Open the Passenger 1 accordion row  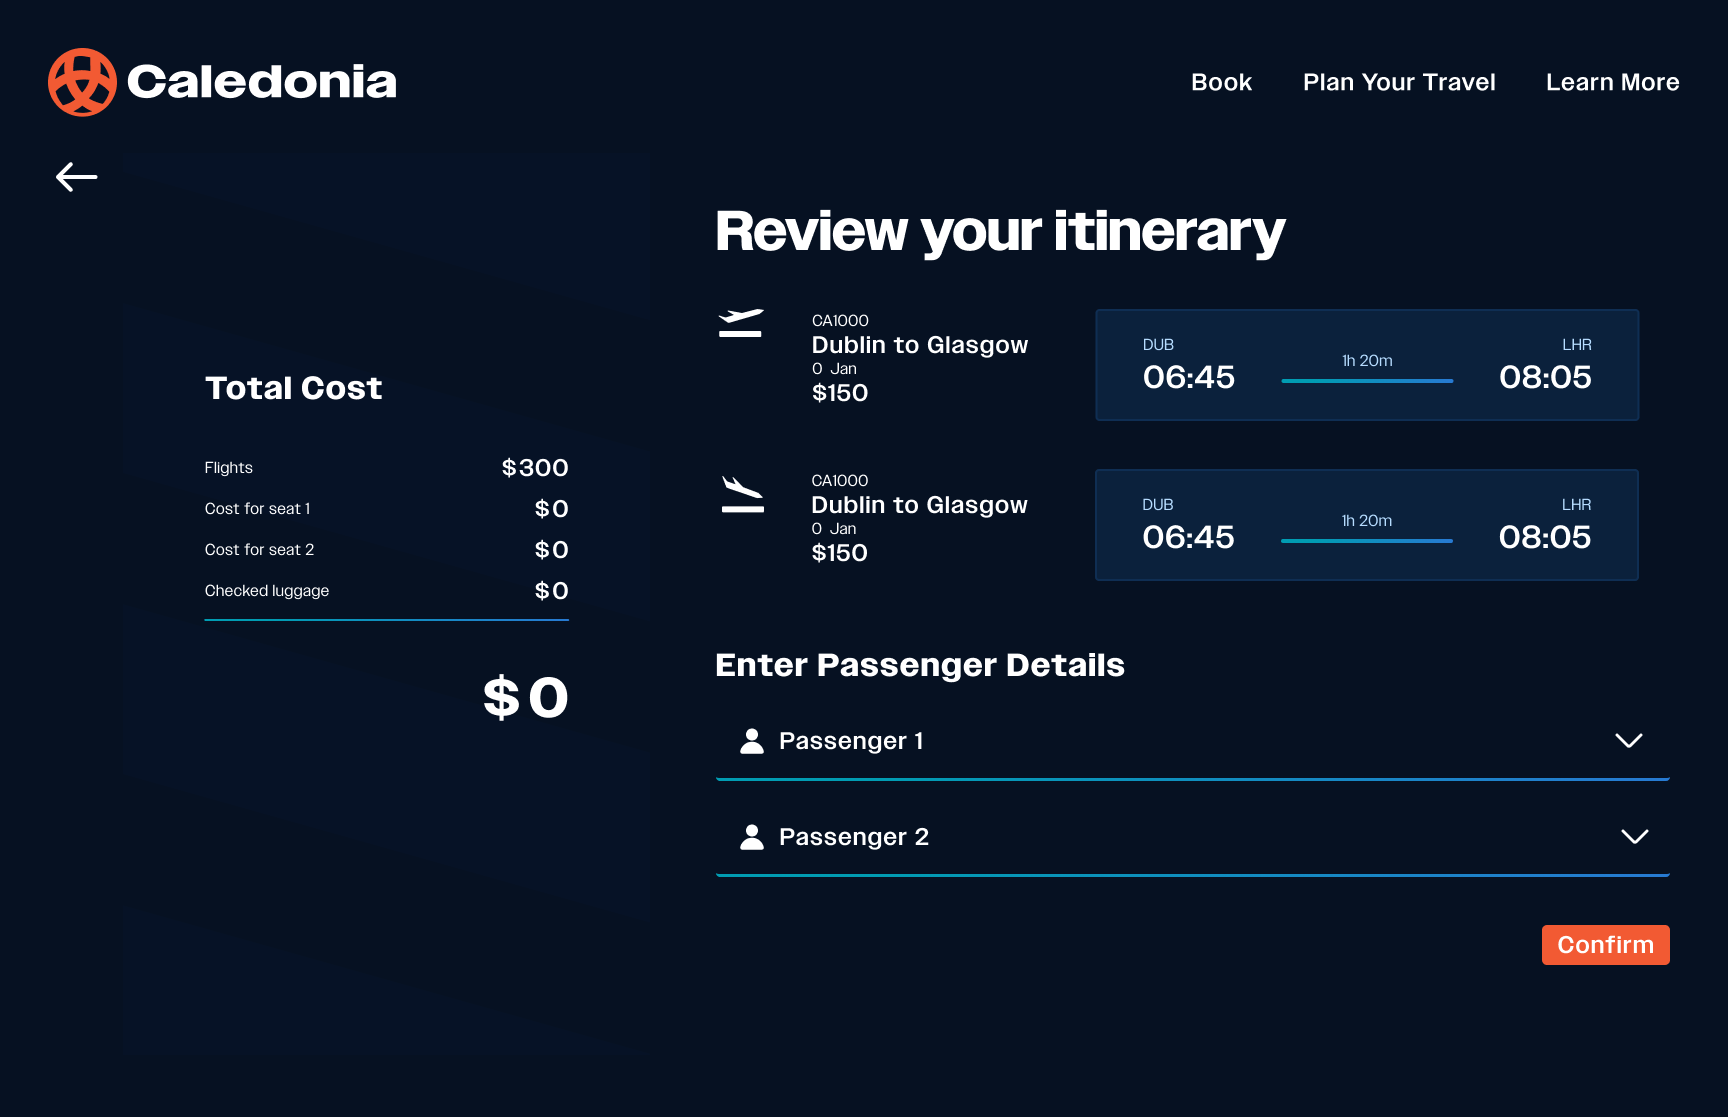point(1190,741)
